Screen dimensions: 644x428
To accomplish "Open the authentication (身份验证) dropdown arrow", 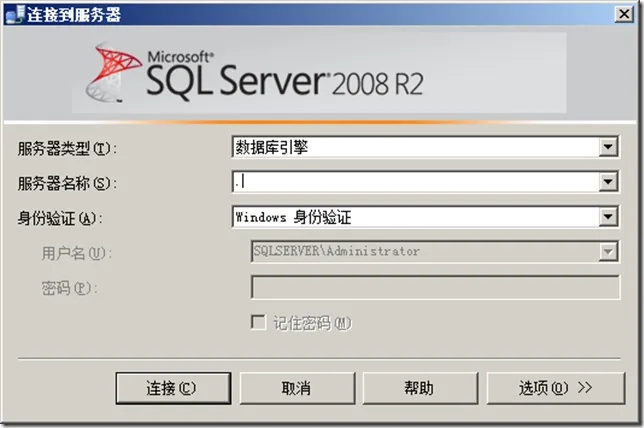I will click(x=608, y=216).
